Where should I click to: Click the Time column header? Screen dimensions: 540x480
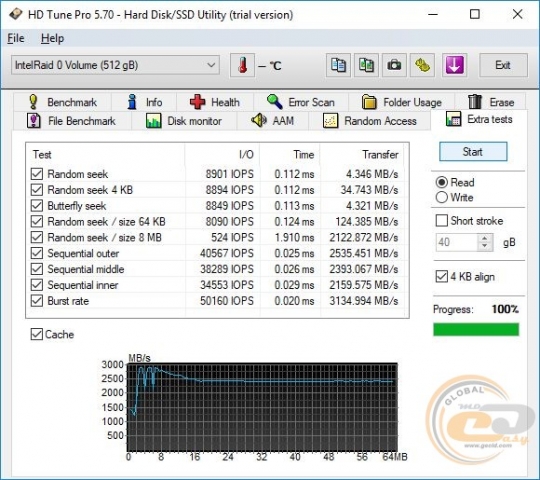pos(290,154)
